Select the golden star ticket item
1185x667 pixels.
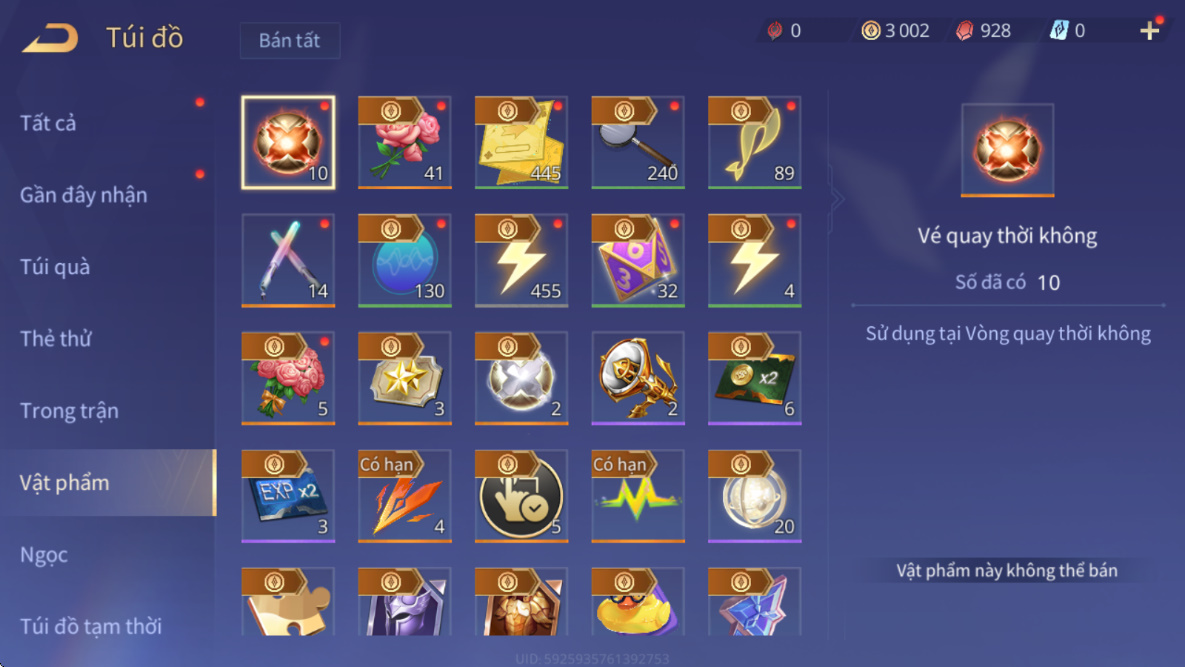point(404,378)
